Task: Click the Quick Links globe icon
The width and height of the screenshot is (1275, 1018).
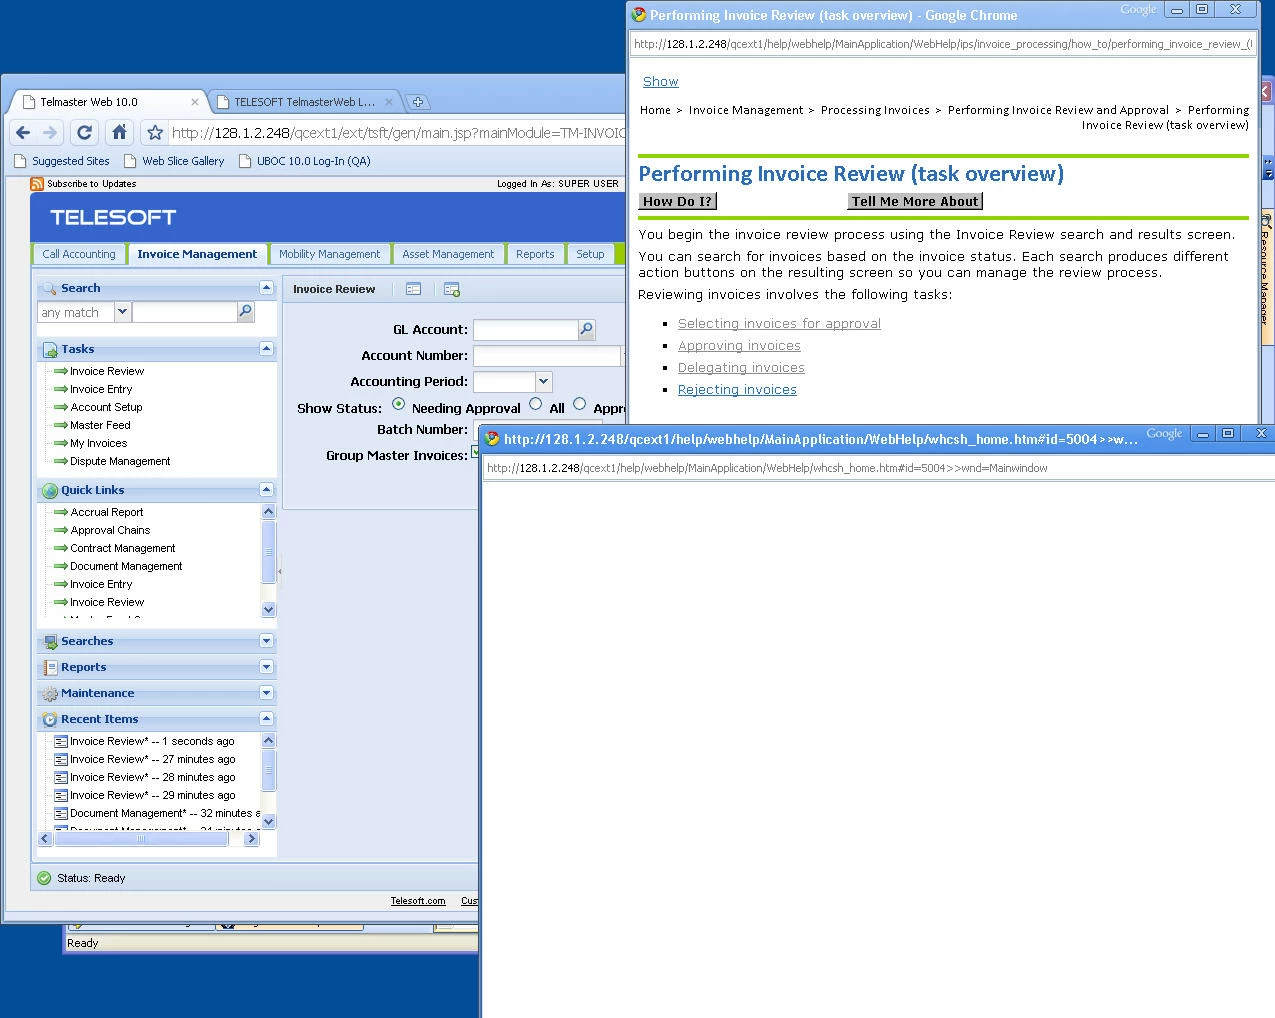Action: (50, 490)
